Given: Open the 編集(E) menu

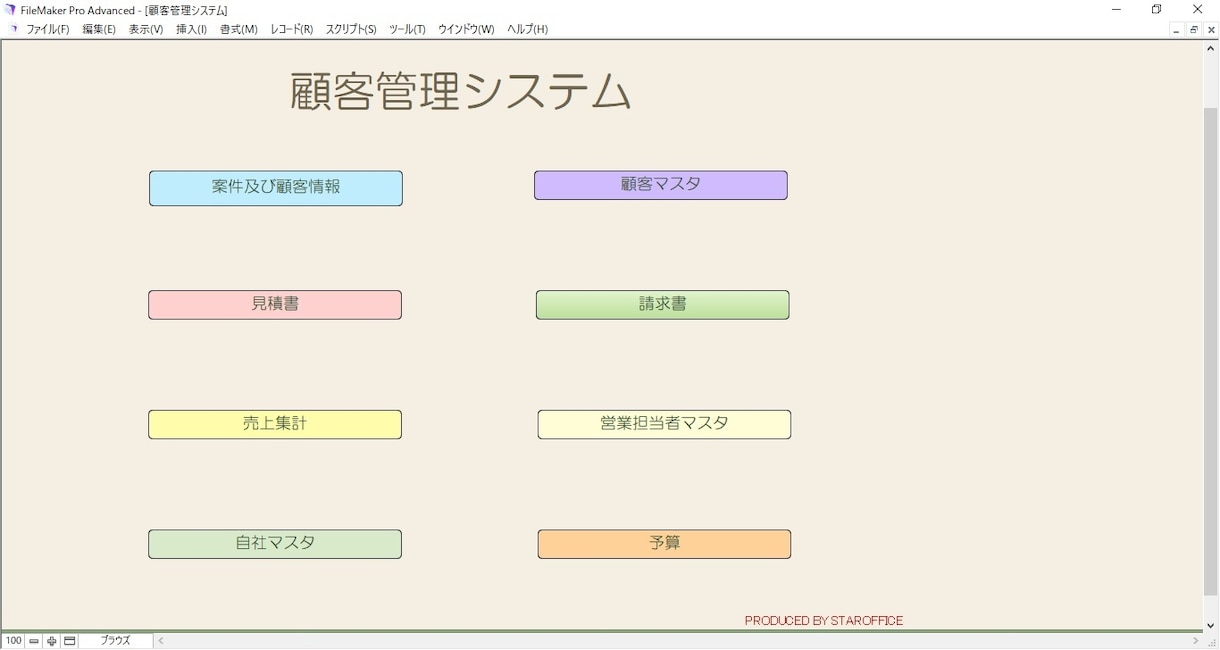Looking at the screenshot, I should click(x=99, y=29).
